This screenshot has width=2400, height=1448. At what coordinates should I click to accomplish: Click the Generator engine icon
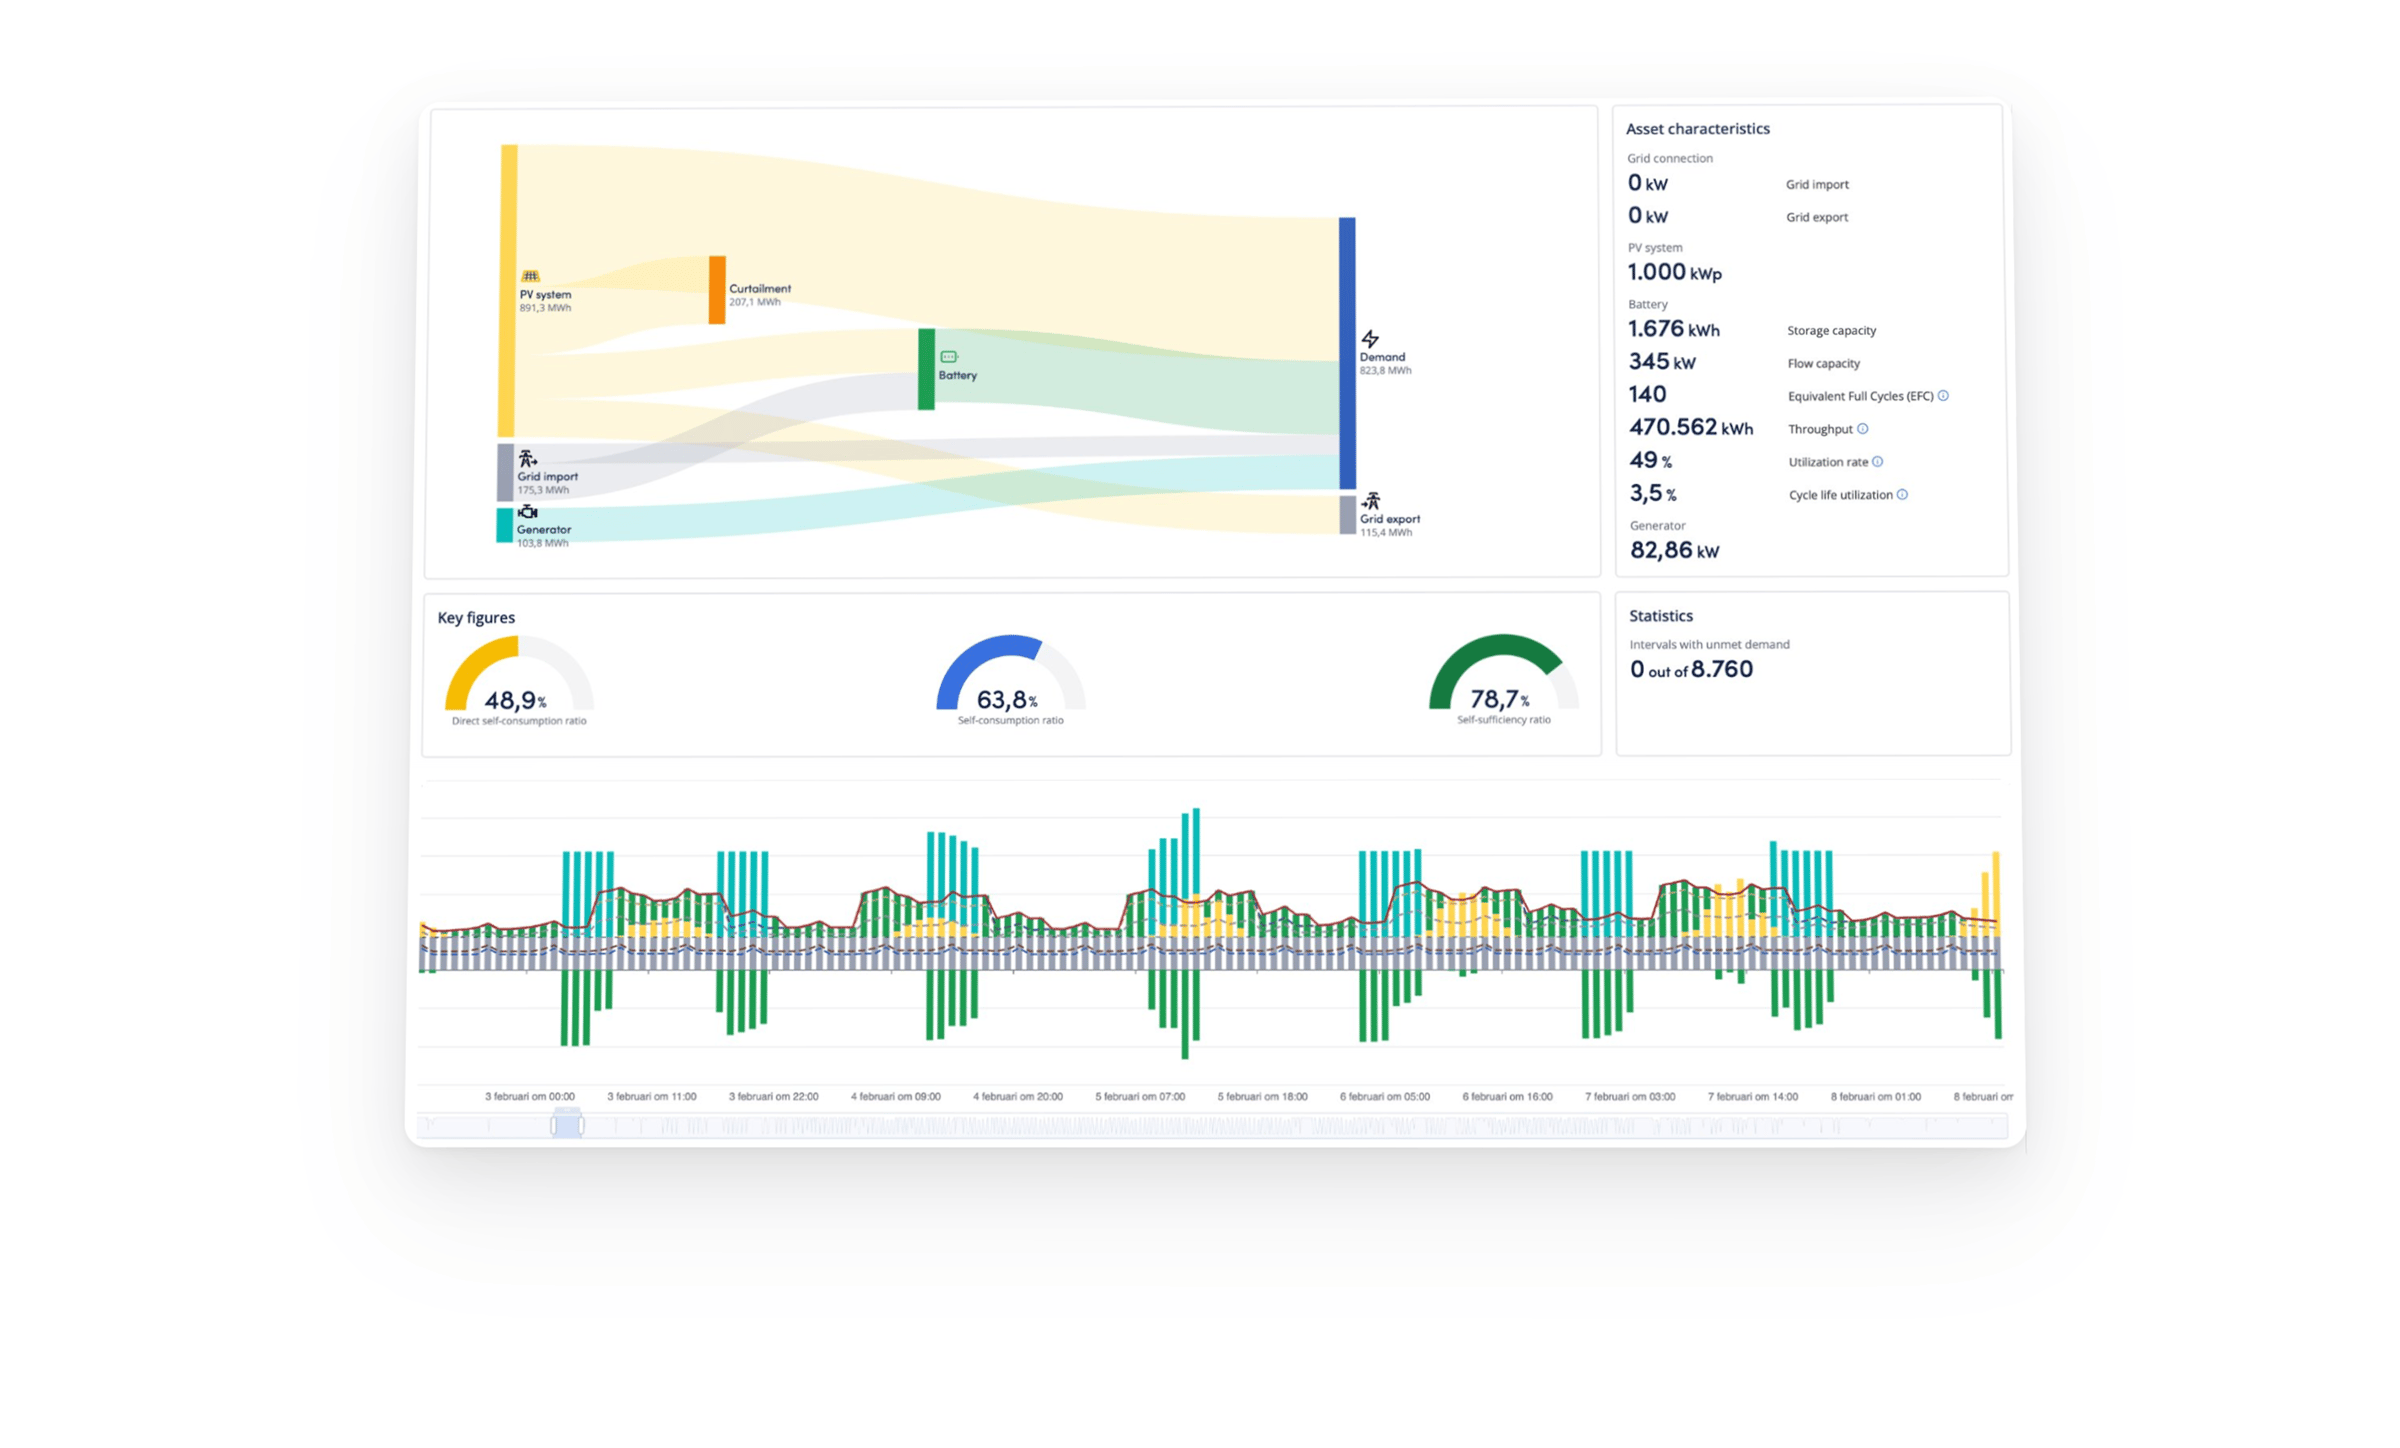(527, 512)
